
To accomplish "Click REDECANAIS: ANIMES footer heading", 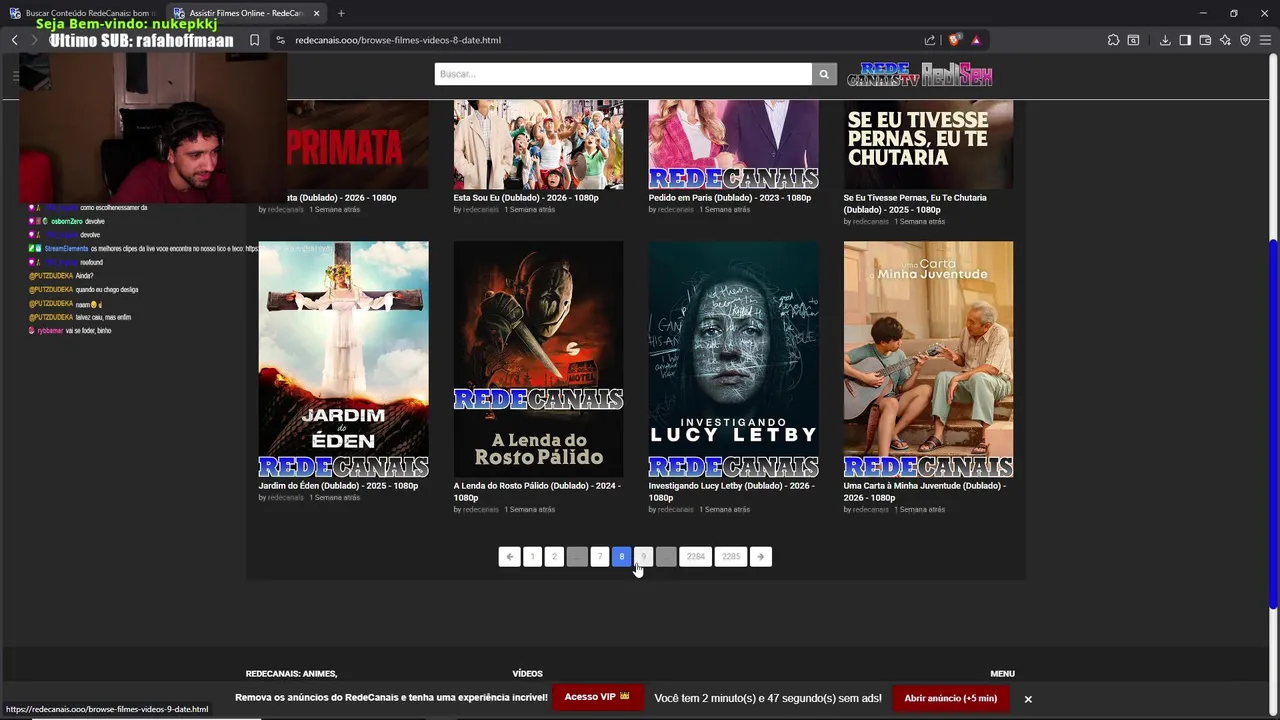I will 291,674.
